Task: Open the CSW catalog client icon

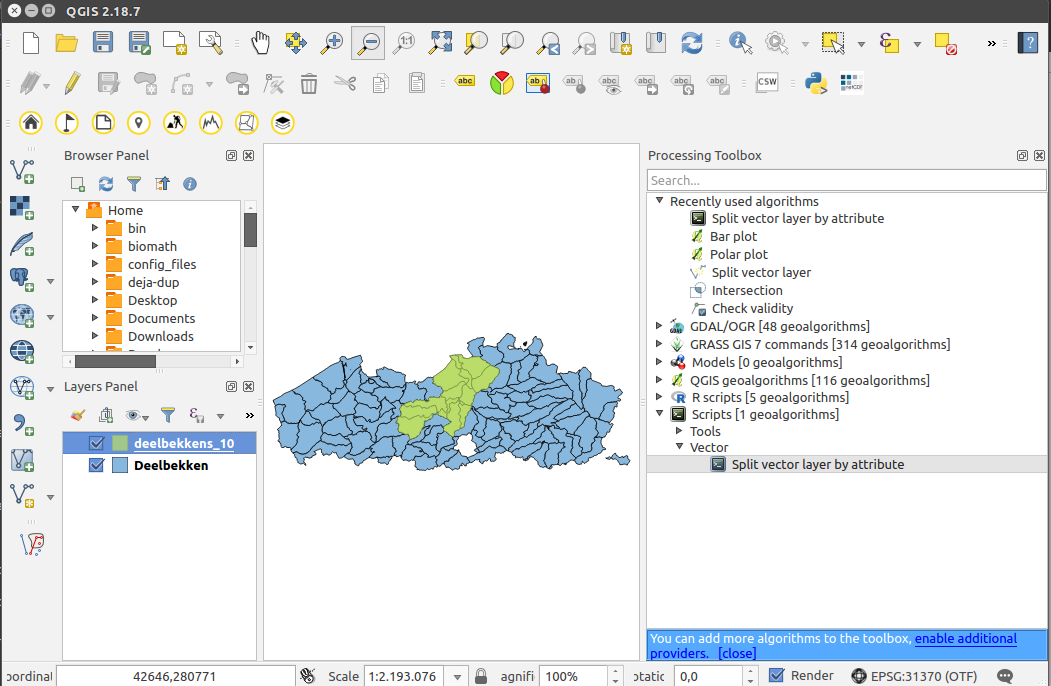Action: (x=767, y=82)
